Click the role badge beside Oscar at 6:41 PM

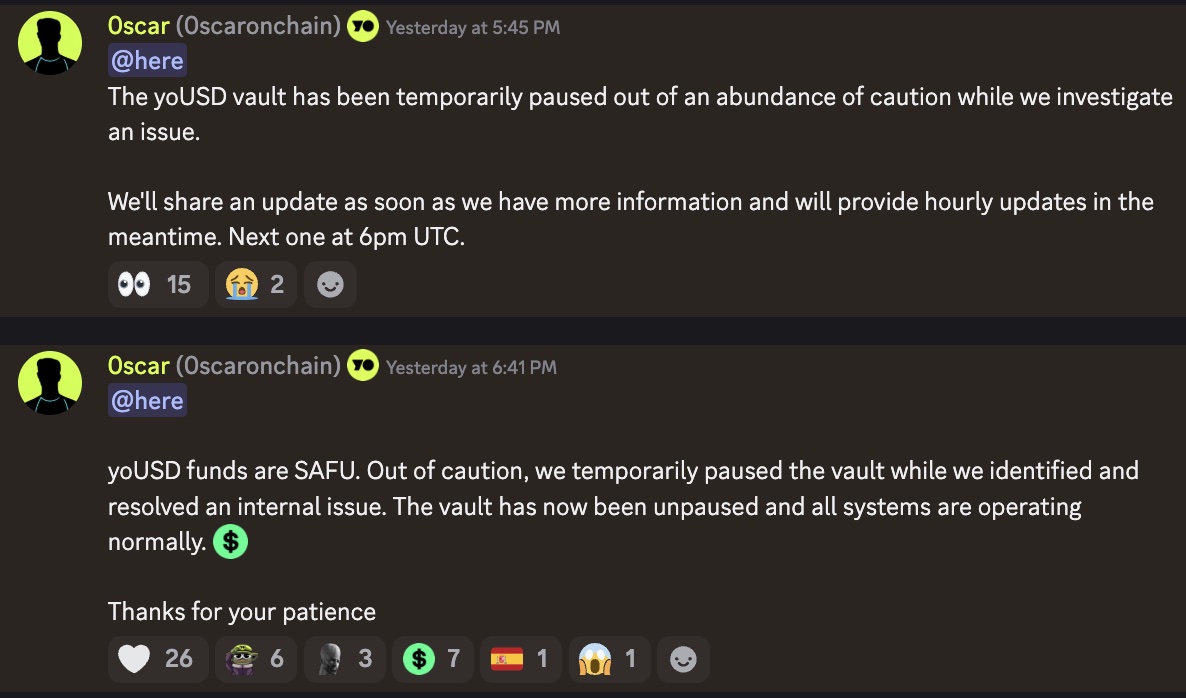coord(363,367)
